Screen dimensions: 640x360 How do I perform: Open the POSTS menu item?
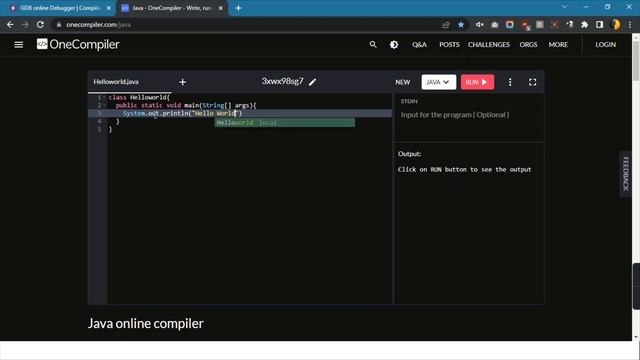[449, 44]
